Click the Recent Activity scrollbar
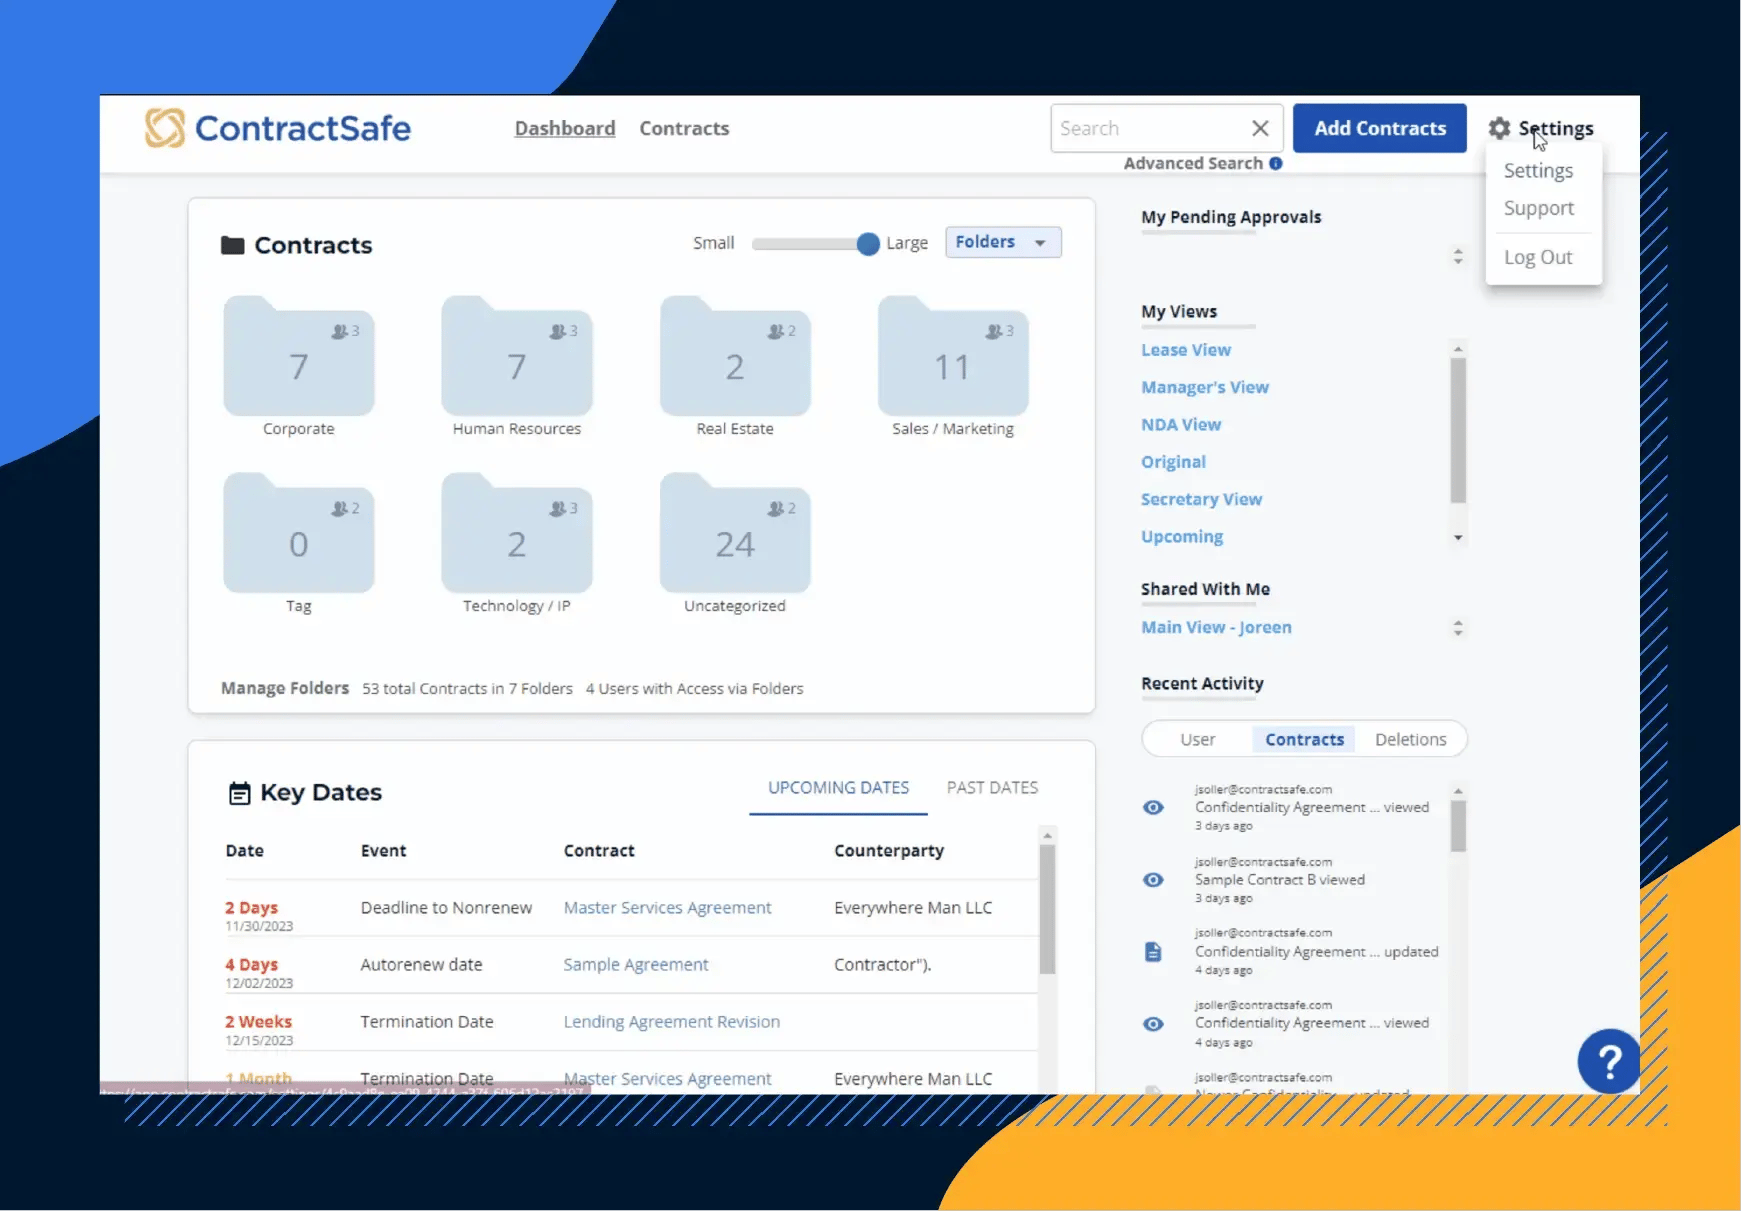 [x=1458, y=827]
